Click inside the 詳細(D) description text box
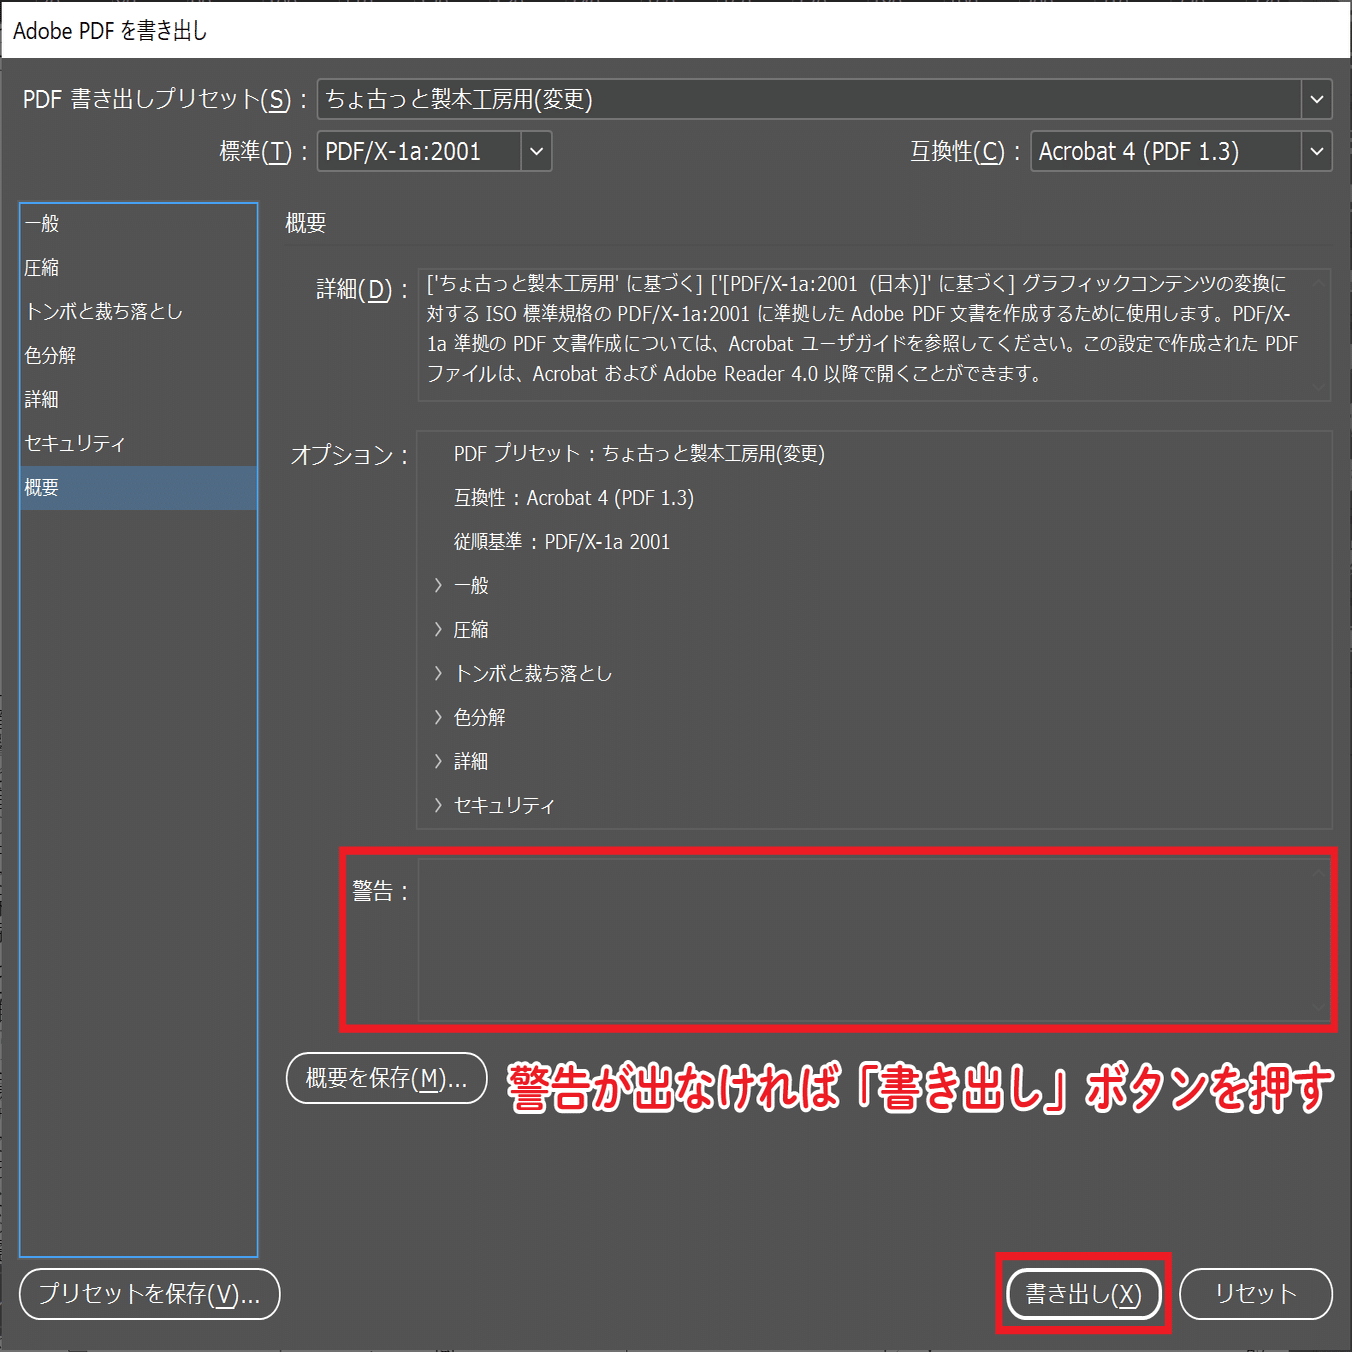This screenshot has width=1352, height=1352. tap(874, 334)
